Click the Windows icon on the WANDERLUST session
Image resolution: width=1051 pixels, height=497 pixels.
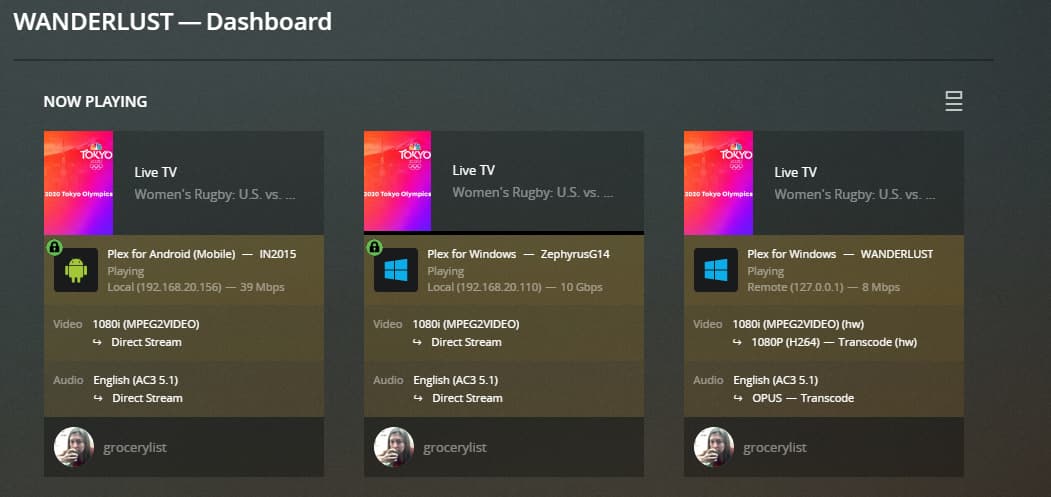716,270
